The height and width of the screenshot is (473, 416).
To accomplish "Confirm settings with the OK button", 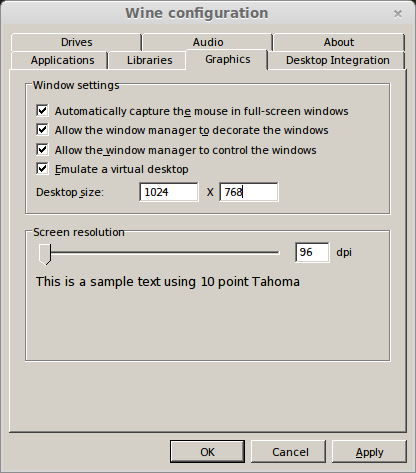I will coord(207,452).
